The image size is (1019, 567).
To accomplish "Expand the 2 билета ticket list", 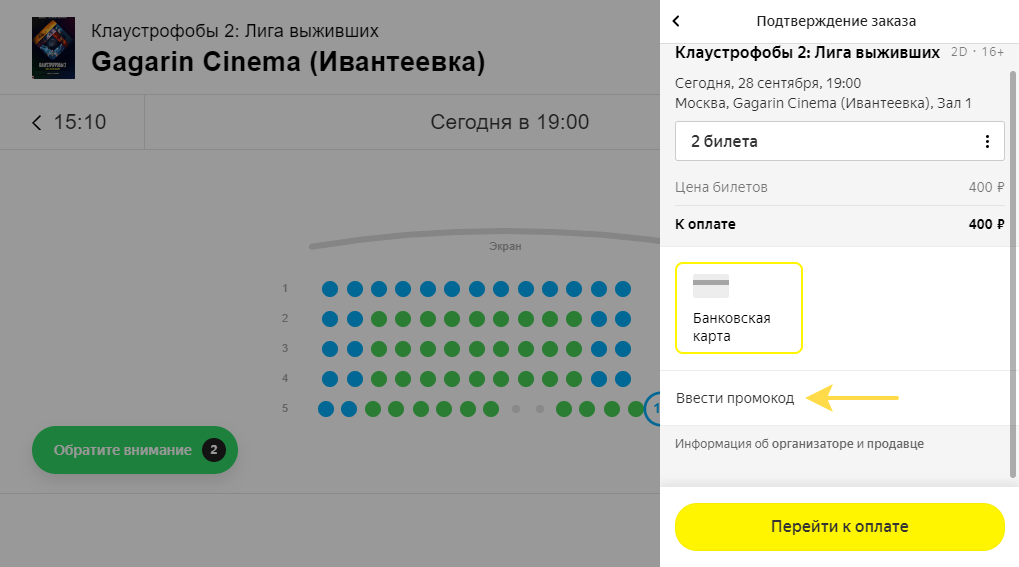I will pos(840,141).
